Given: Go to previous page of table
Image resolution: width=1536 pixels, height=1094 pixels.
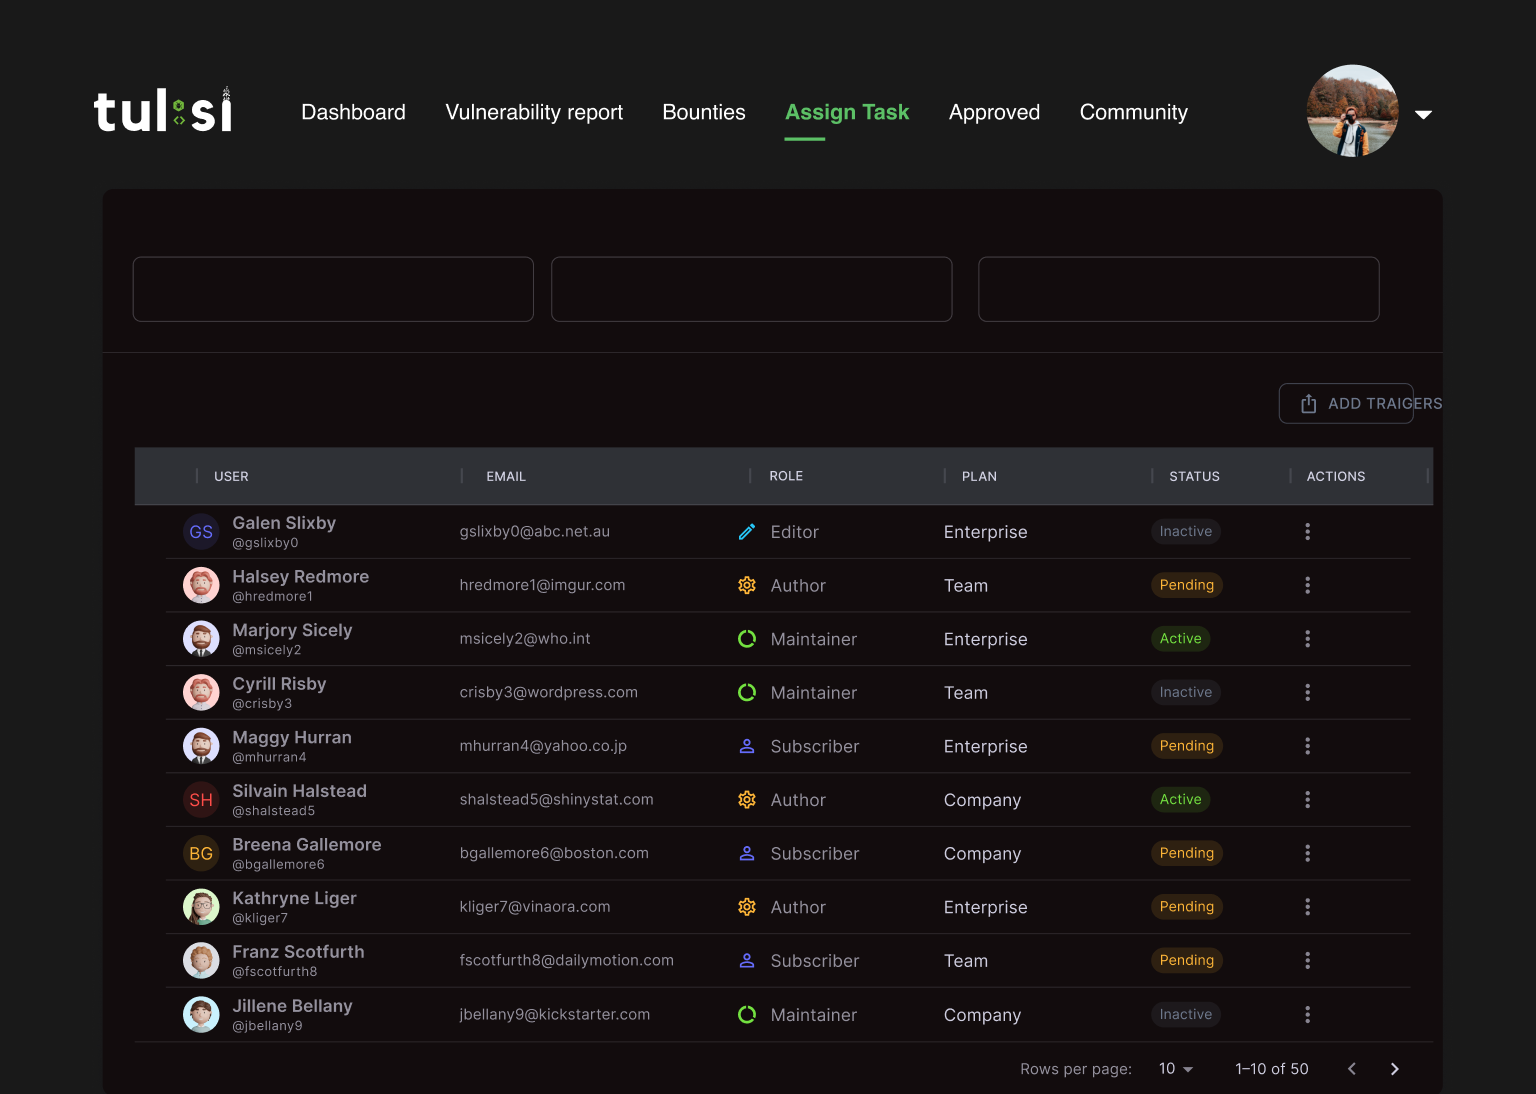Looking at the screenshot, I should click(x=1352, y=1069).
